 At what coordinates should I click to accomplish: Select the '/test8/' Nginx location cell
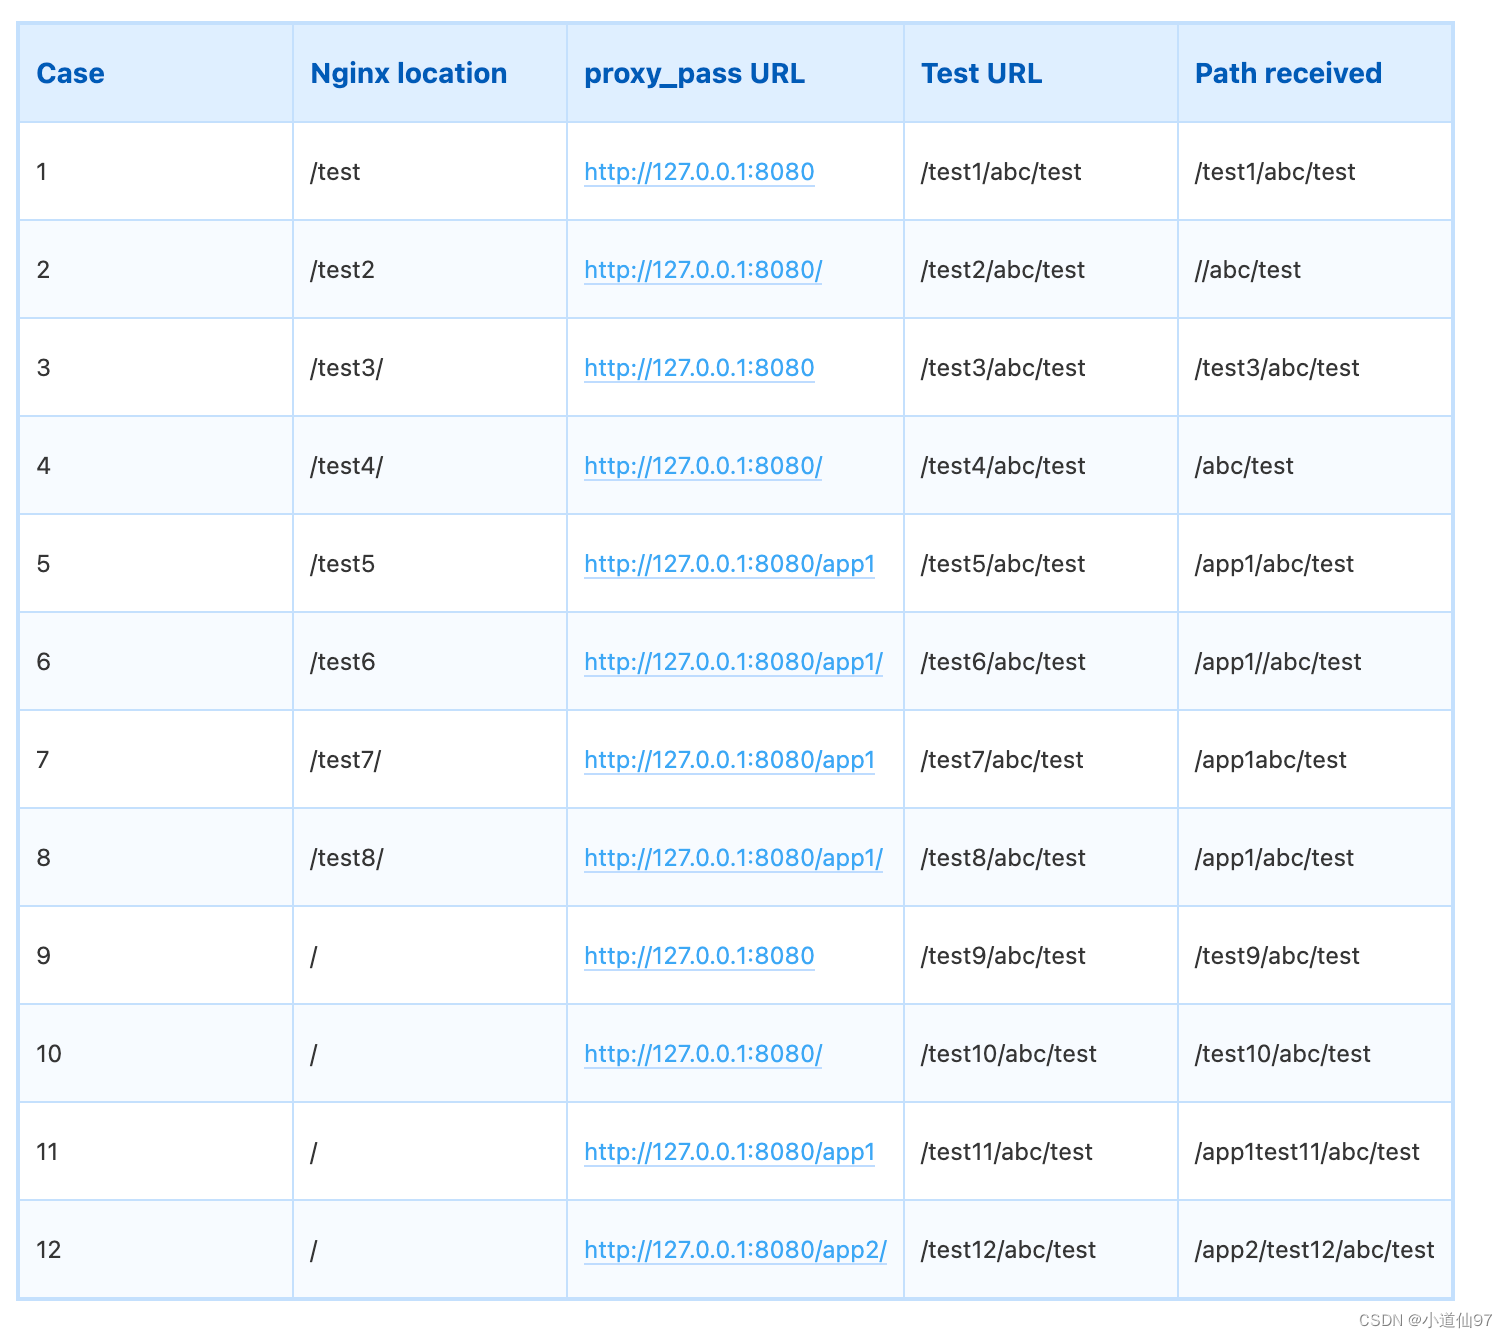(x=430, y=858)
